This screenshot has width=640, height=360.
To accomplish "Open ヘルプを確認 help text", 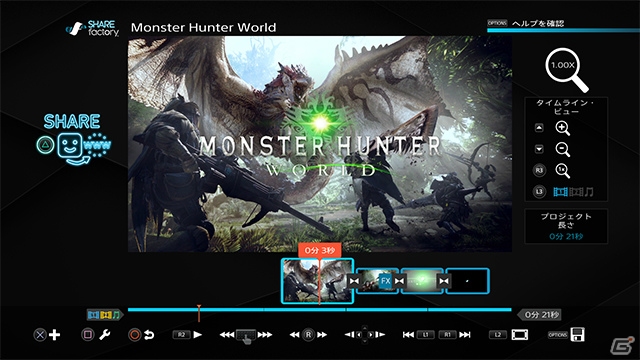I will click(538, 23).
